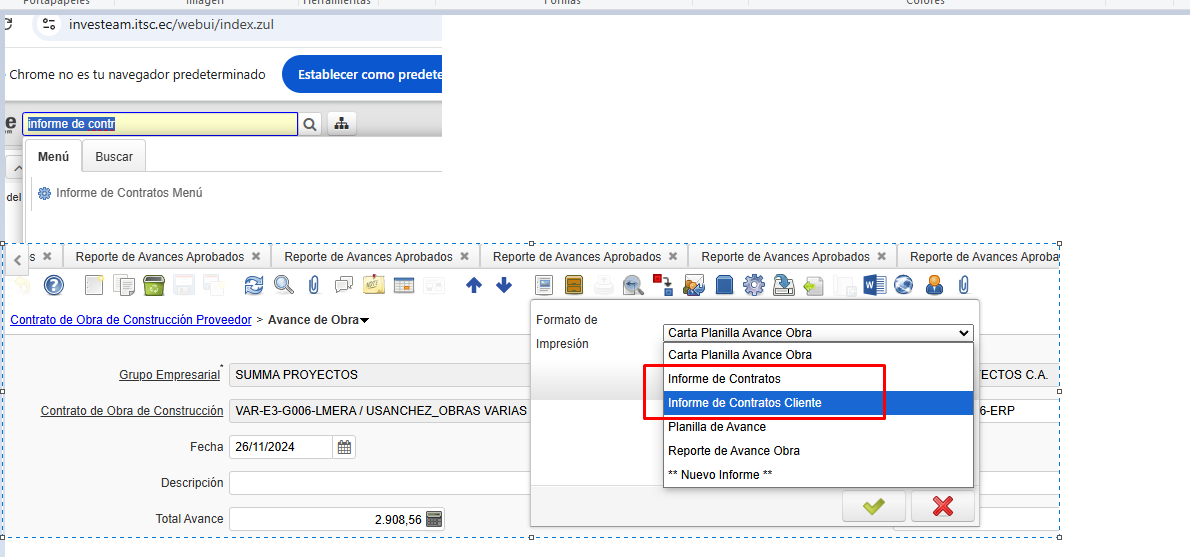Toggle grid view in the toolbar

[x=404, y=286]
